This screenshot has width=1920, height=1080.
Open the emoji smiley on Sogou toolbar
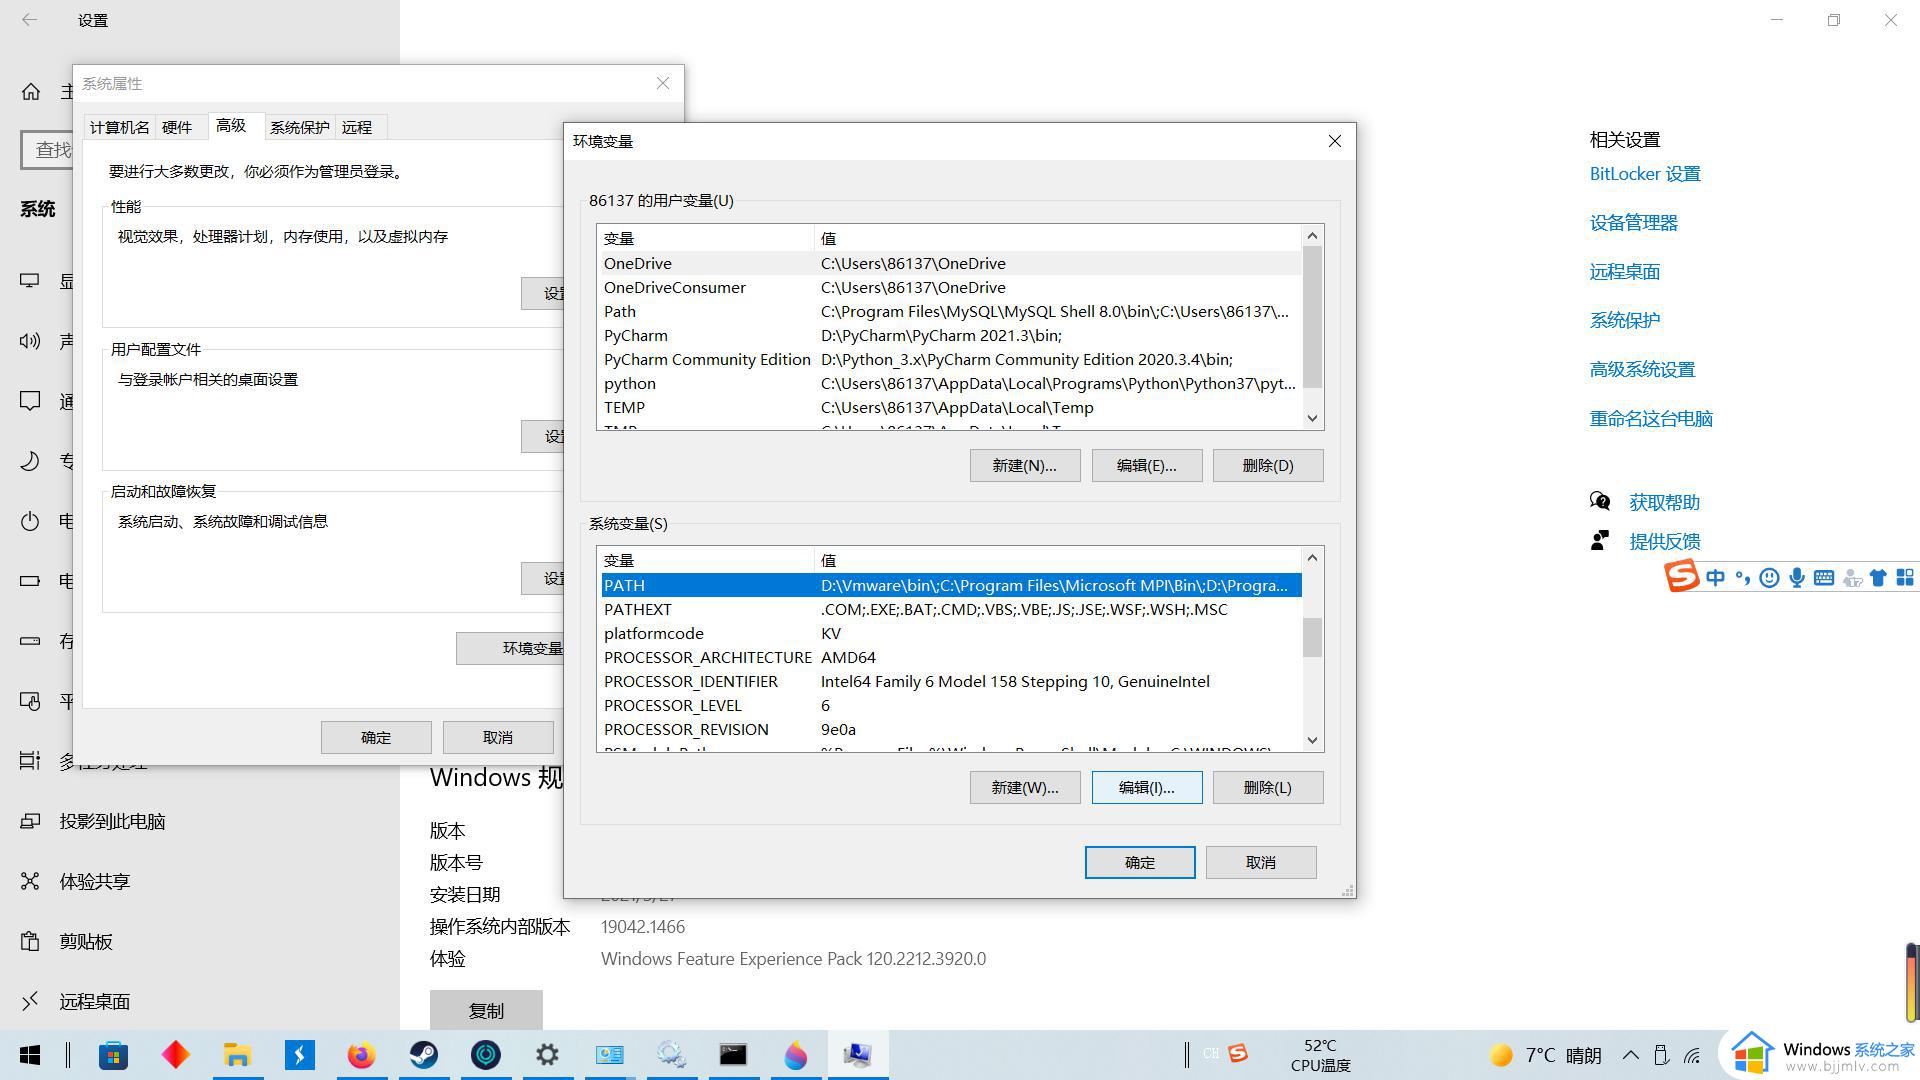pyautogui.click(x=1769, y=578)
